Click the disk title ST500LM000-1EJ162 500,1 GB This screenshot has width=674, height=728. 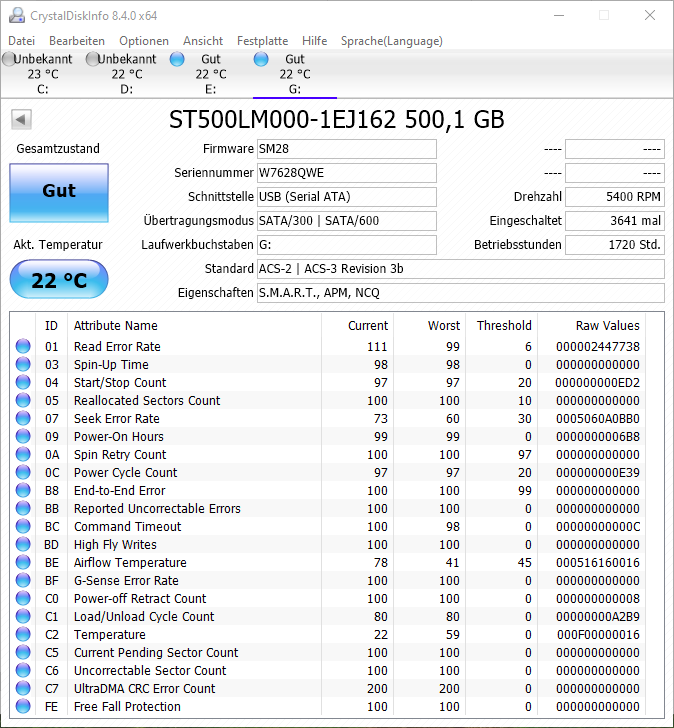(337, 120)
